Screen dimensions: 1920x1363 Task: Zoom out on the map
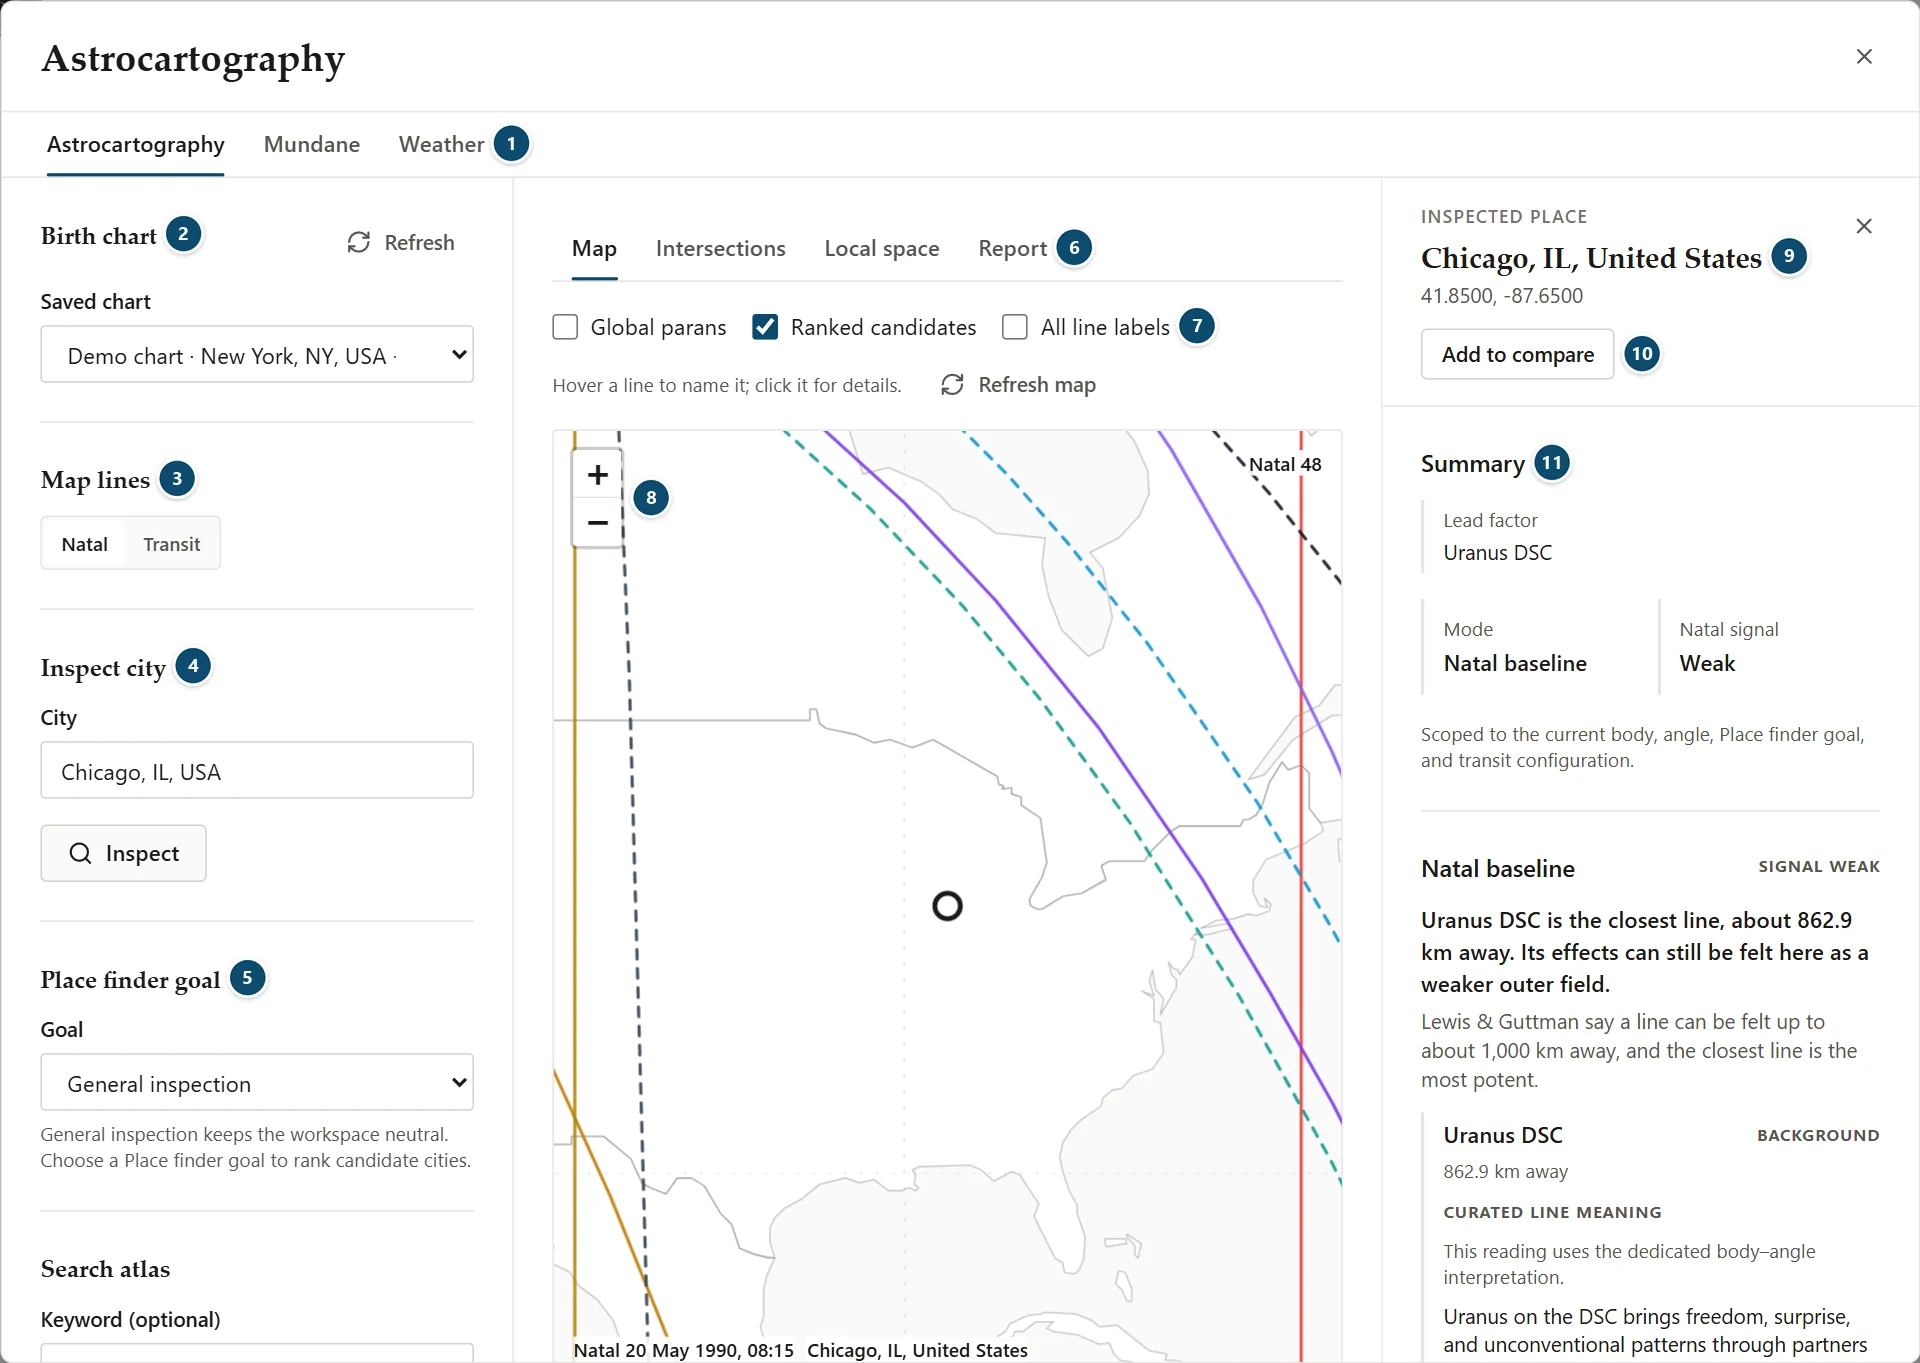[x=598, y=523]
